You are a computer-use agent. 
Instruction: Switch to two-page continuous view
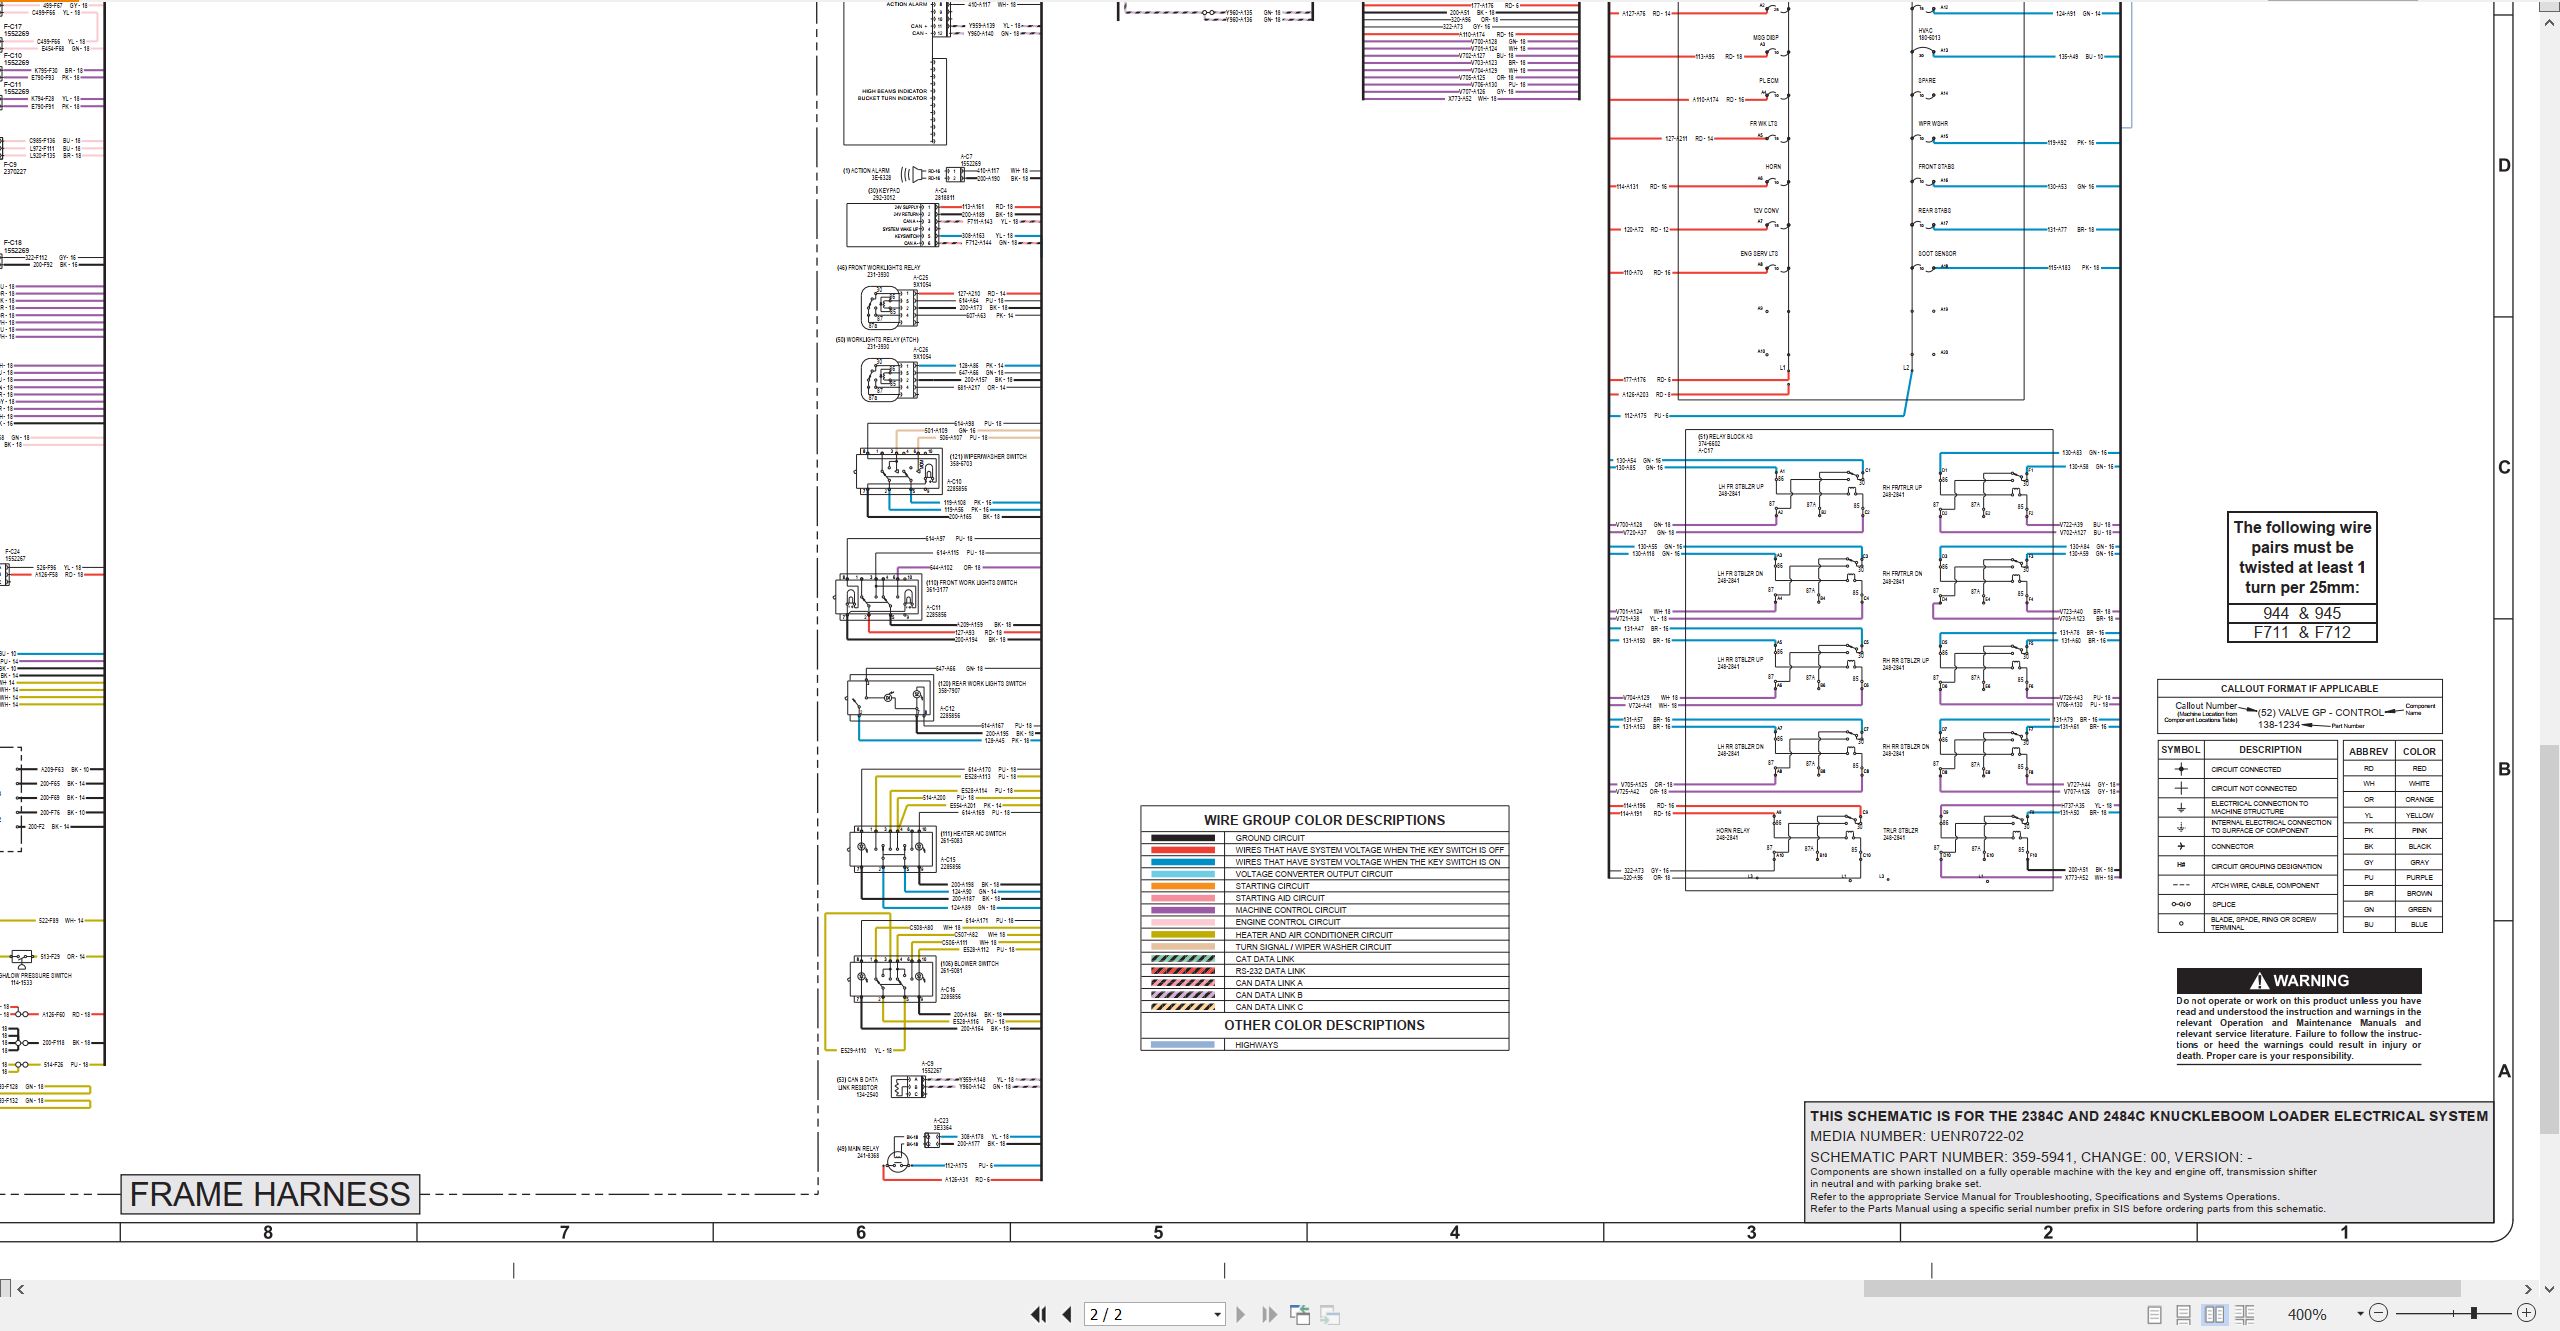click(2245, 1315)
